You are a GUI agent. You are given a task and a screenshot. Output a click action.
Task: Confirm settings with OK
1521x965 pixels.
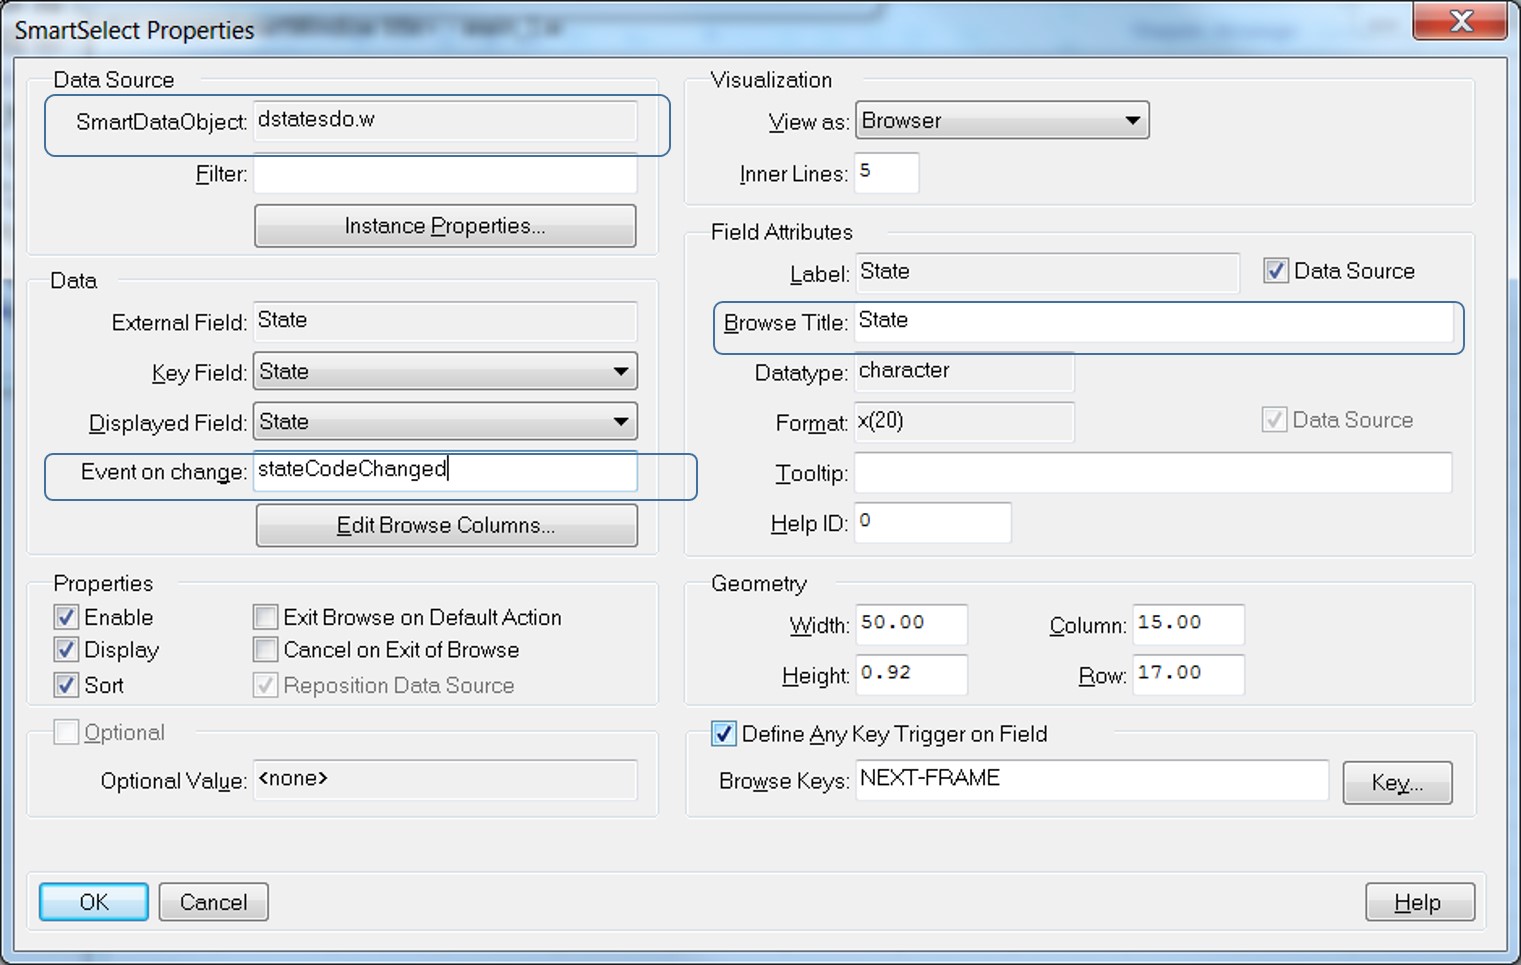tap(93, 901)
